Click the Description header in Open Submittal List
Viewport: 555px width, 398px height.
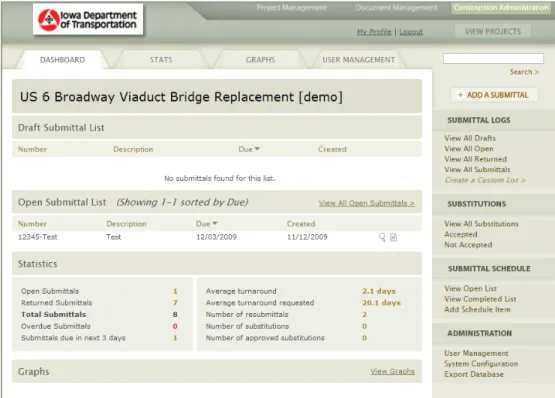(x=126, y=224)
